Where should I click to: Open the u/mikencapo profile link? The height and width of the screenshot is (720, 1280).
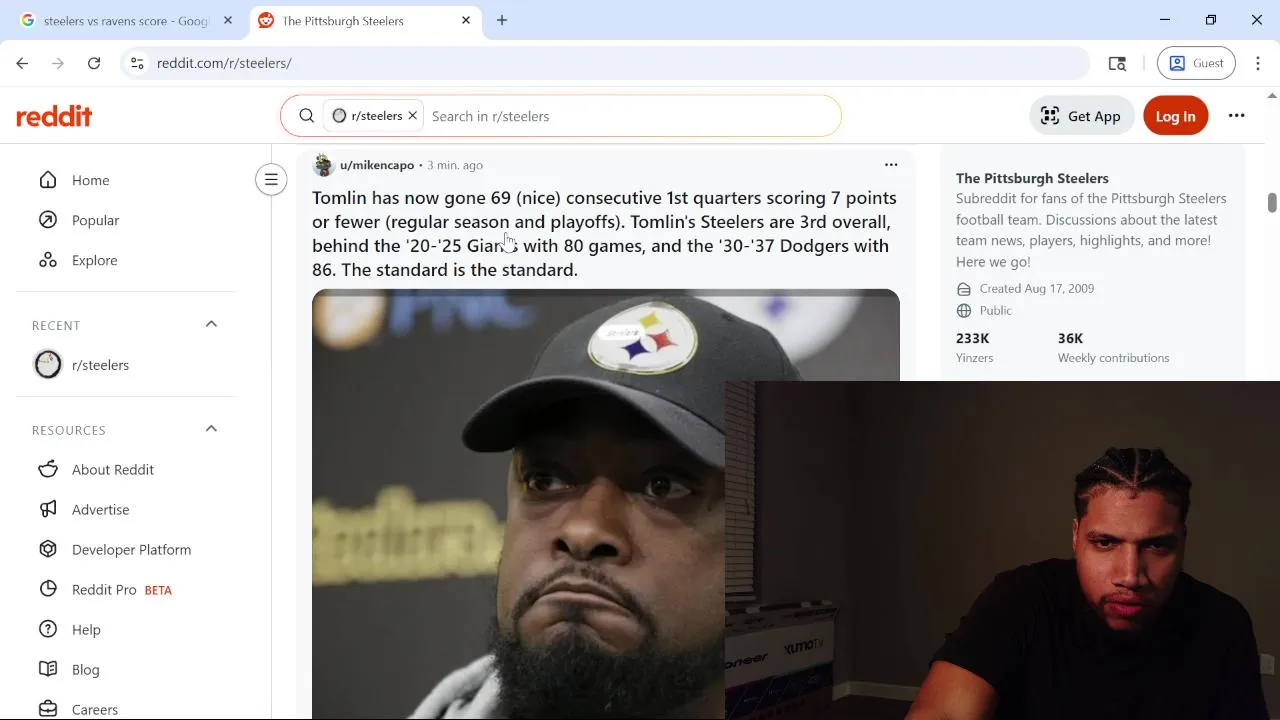377,165
